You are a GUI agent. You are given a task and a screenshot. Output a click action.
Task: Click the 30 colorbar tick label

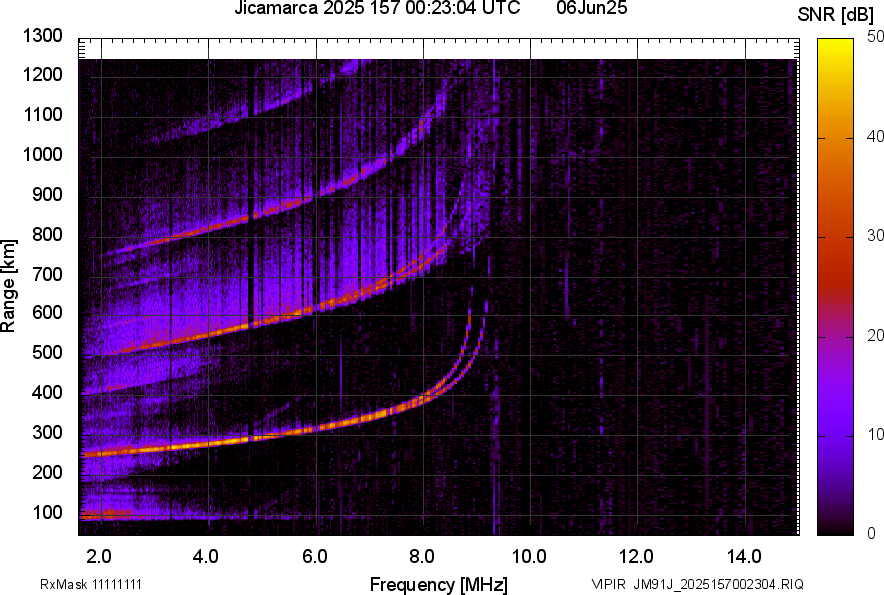tap(876, 235)
